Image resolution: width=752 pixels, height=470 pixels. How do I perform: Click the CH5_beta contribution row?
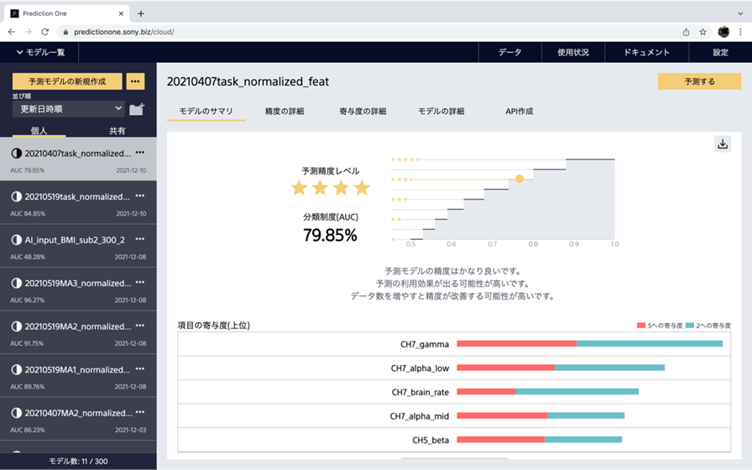[x=454, y=440]
